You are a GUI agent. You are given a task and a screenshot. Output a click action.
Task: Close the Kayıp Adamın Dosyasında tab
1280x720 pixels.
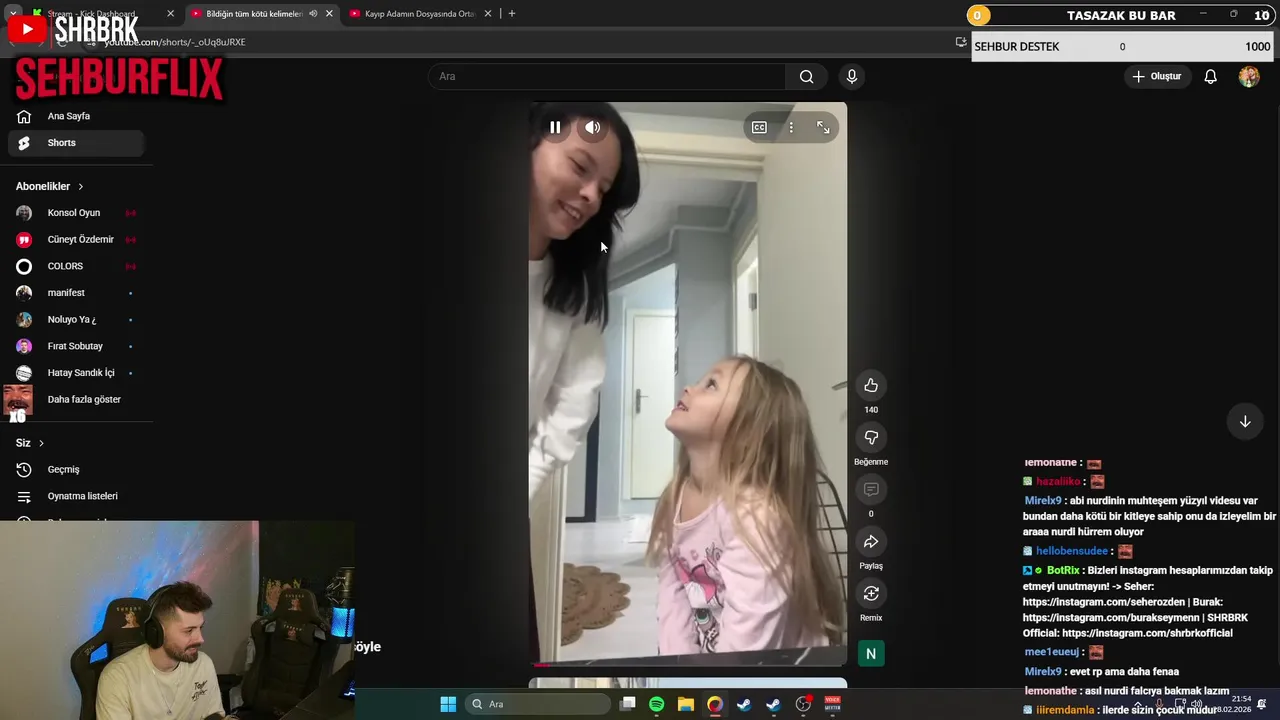[488, 14]
